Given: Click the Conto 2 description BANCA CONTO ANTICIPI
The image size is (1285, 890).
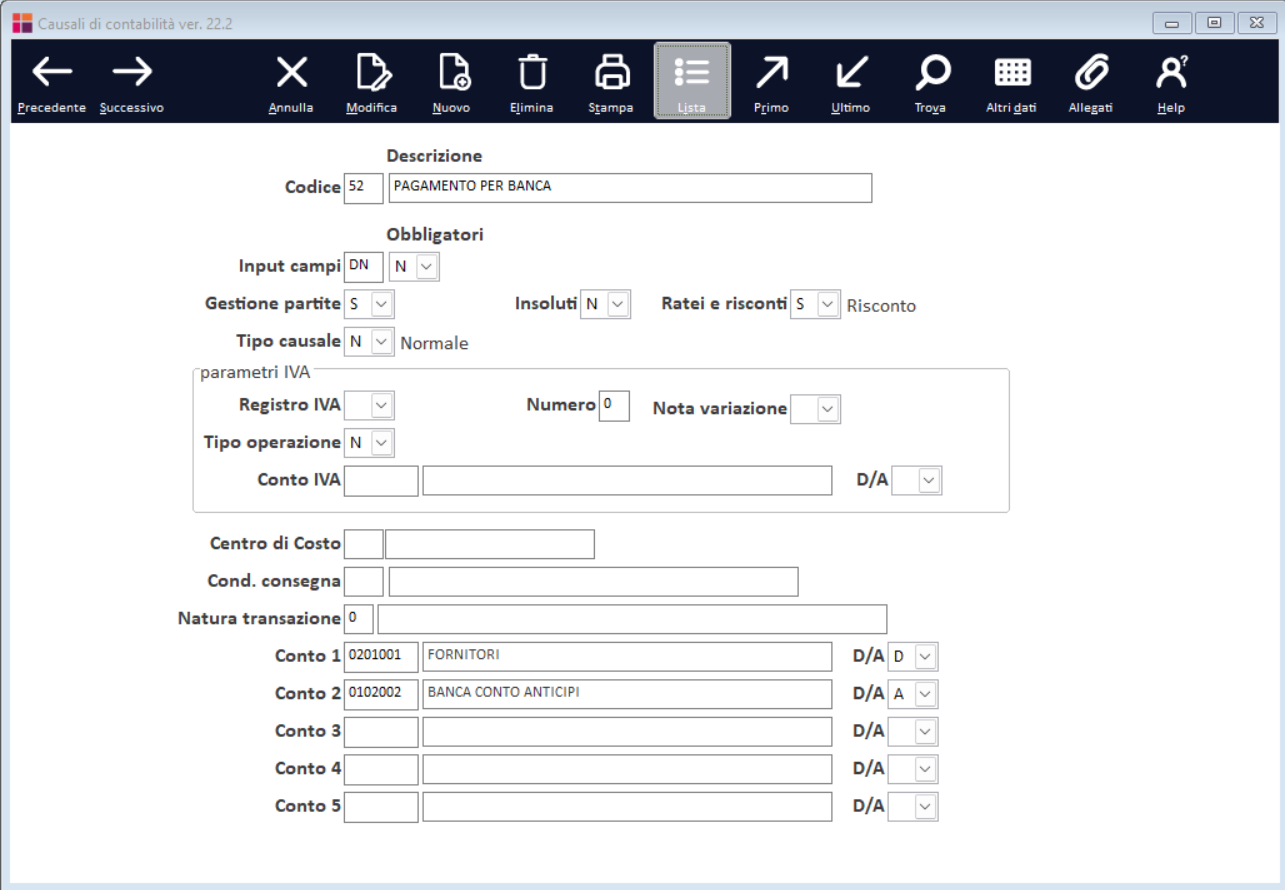Looking at the screenshot, I should (x=627, y=694).
